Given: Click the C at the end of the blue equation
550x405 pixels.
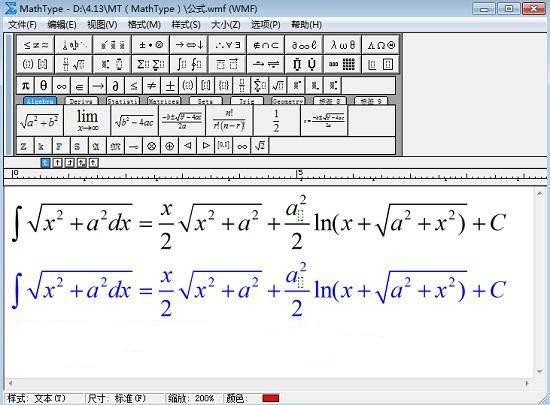Looking at the screenshot, I should pyautogui.click(x=498, y=290).
